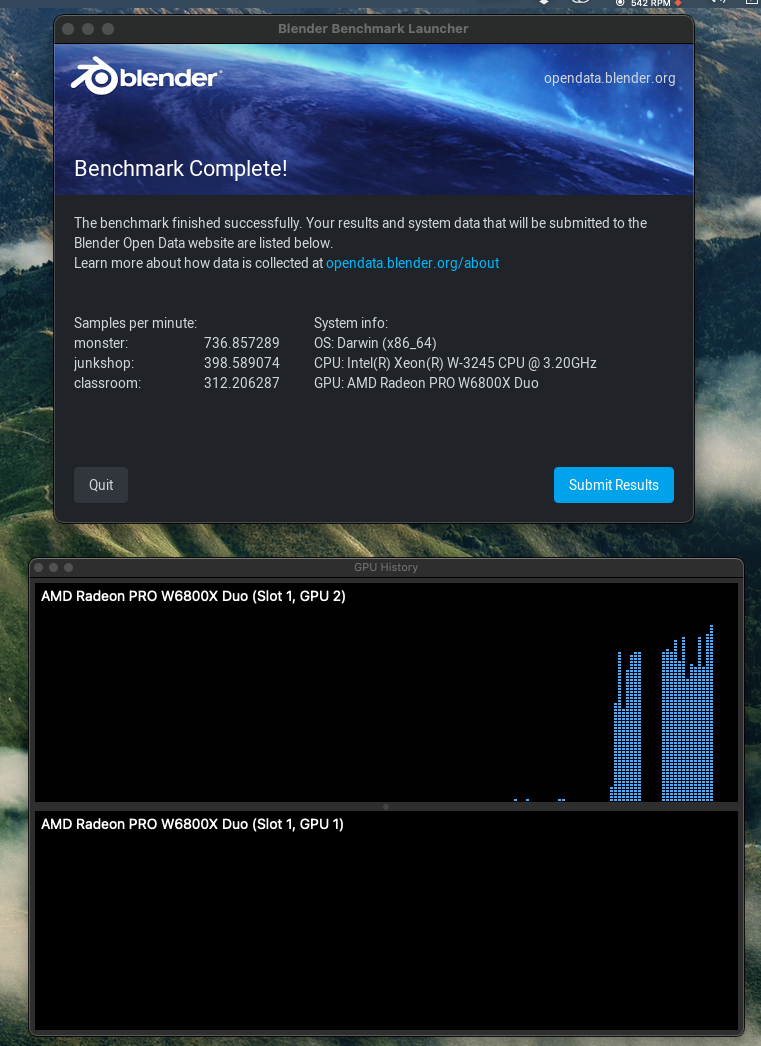
Task: Click the opendata.blender.org banner text
Action: [x=610, y=78]
